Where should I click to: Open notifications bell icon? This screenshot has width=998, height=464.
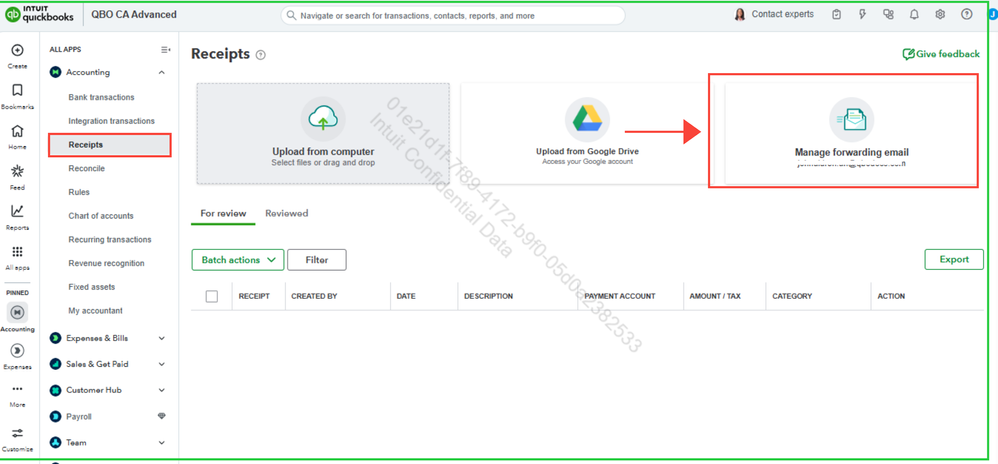click(x=915, y=15)
